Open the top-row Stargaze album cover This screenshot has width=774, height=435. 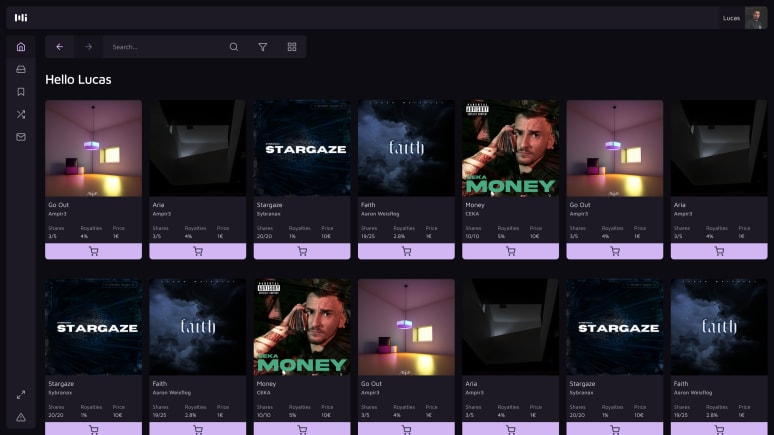[x=302, y=148]
